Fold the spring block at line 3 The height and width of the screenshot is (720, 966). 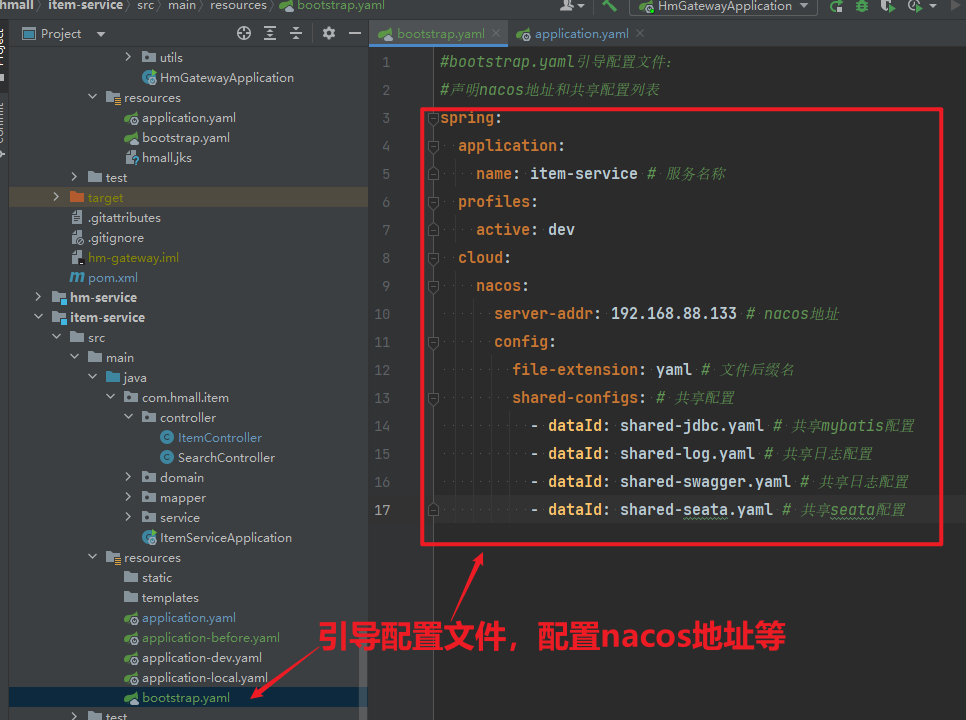(x=433, y=118)
